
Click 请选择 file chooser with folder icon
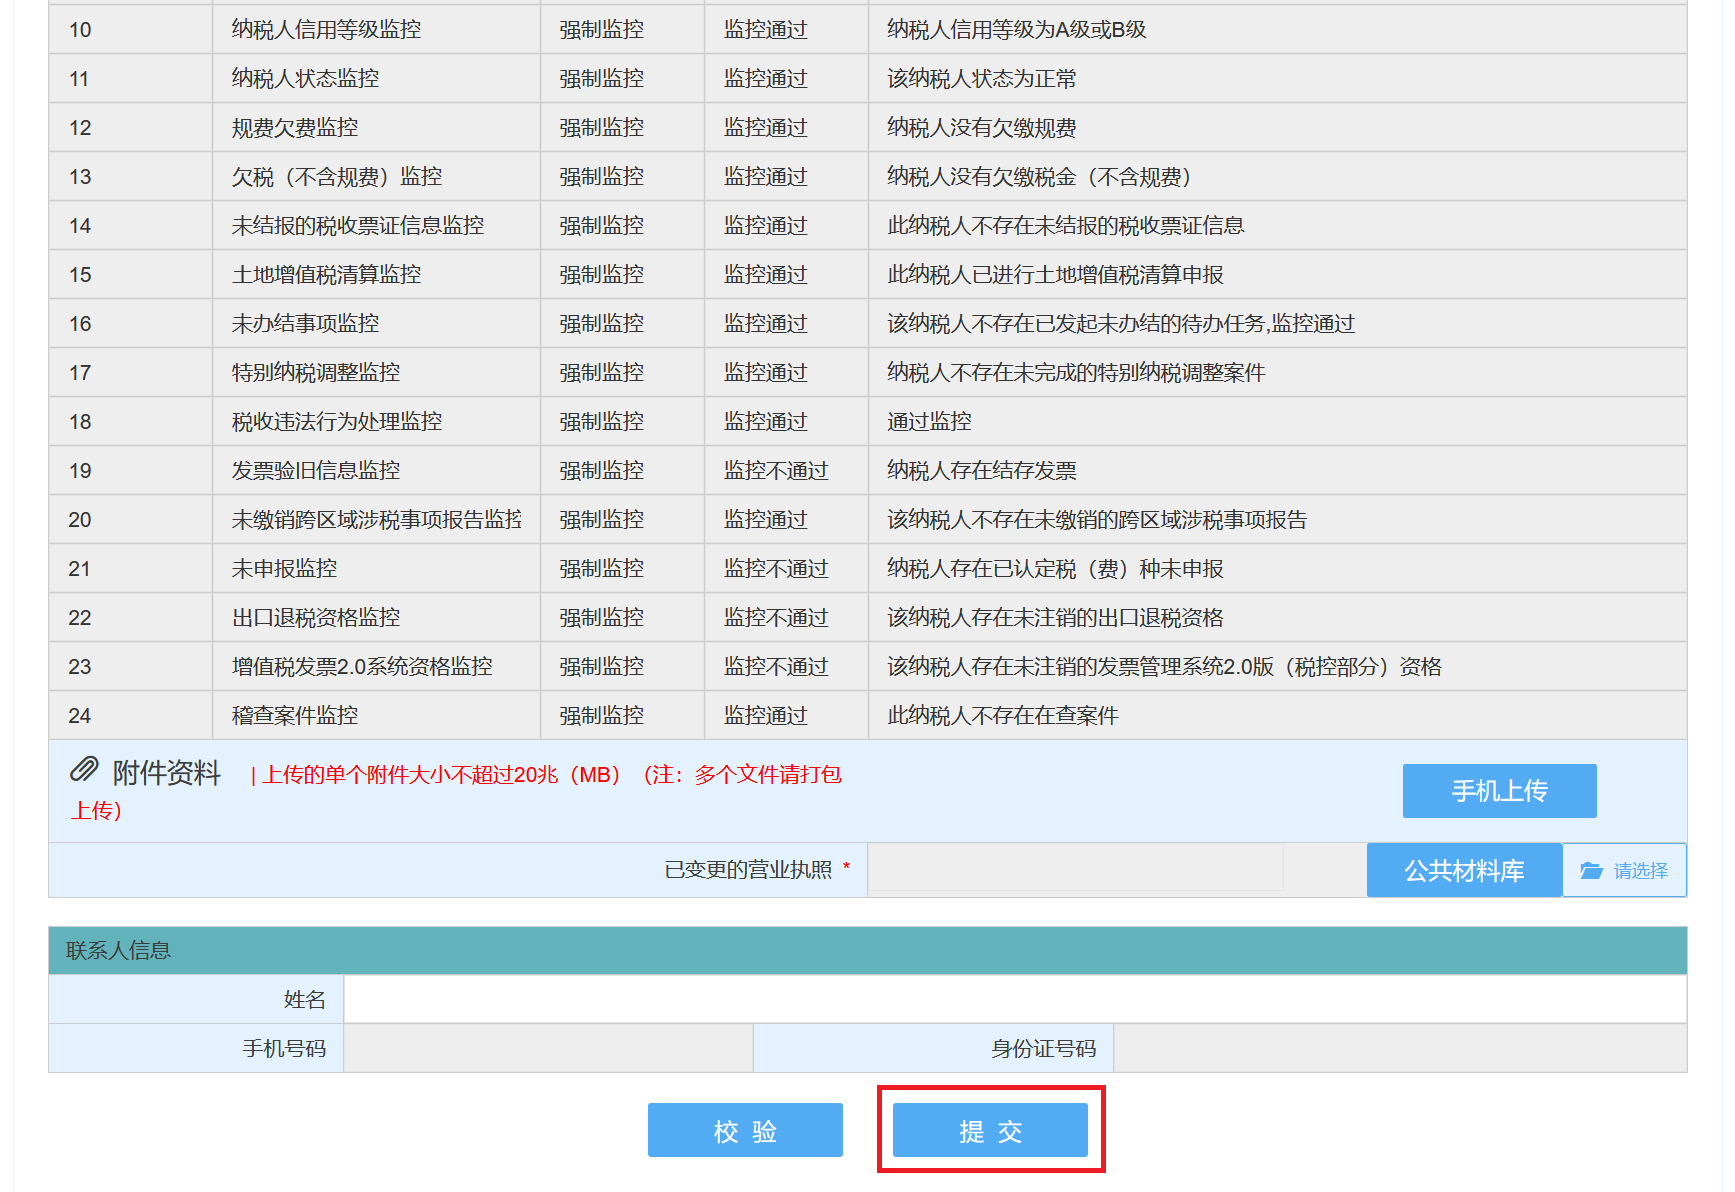coord(1624,870)
